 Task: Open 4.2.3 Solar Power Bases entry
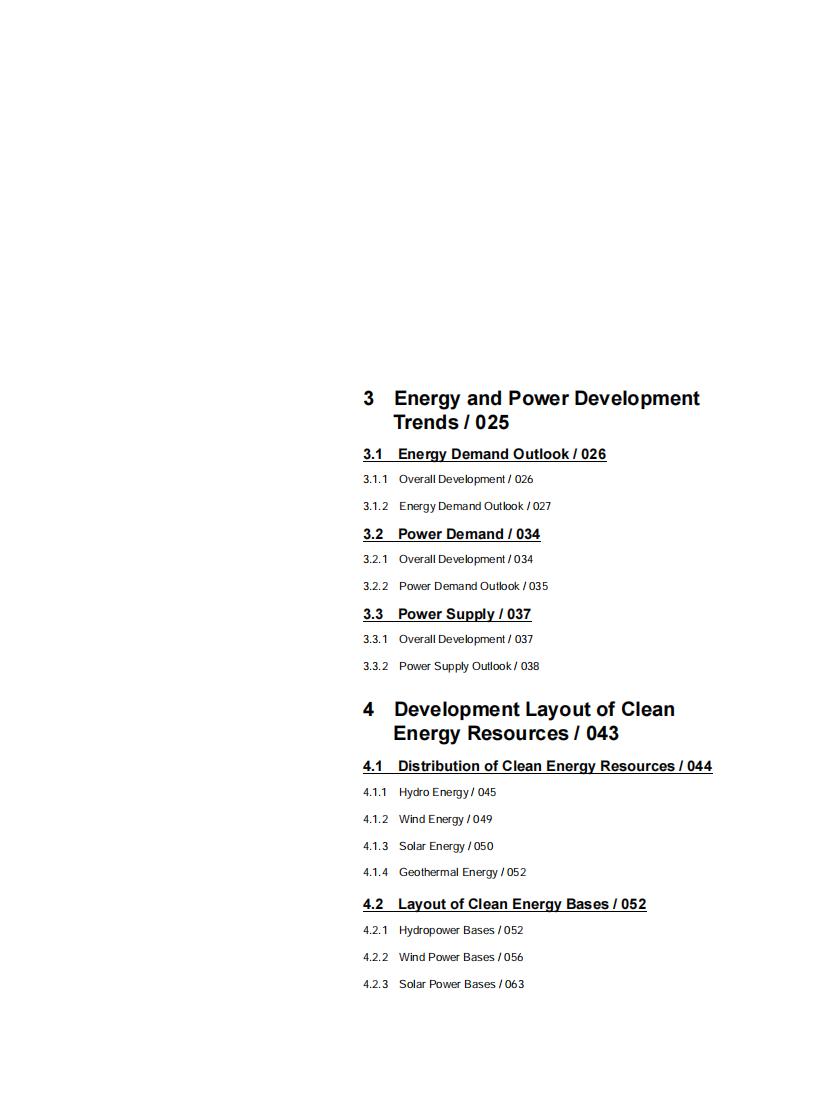443,984
